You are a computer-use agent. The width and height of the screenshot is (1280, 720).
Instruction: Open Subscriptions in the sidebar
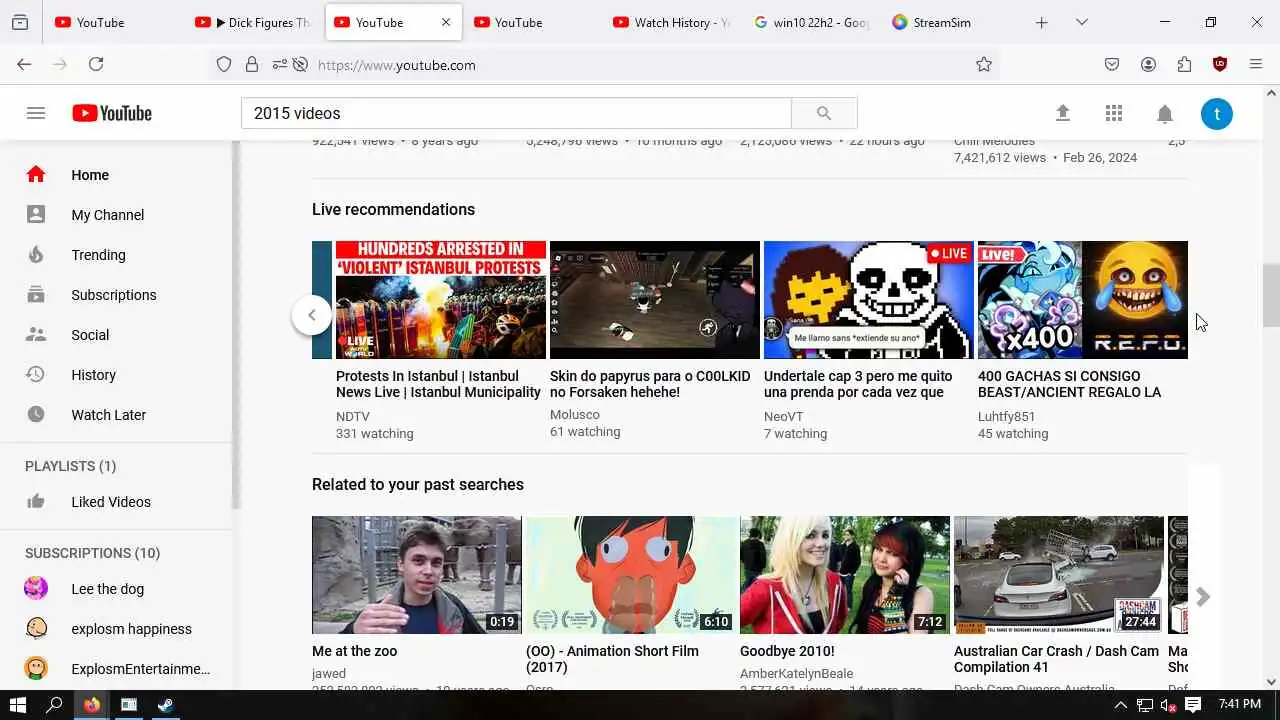point(116,295)
